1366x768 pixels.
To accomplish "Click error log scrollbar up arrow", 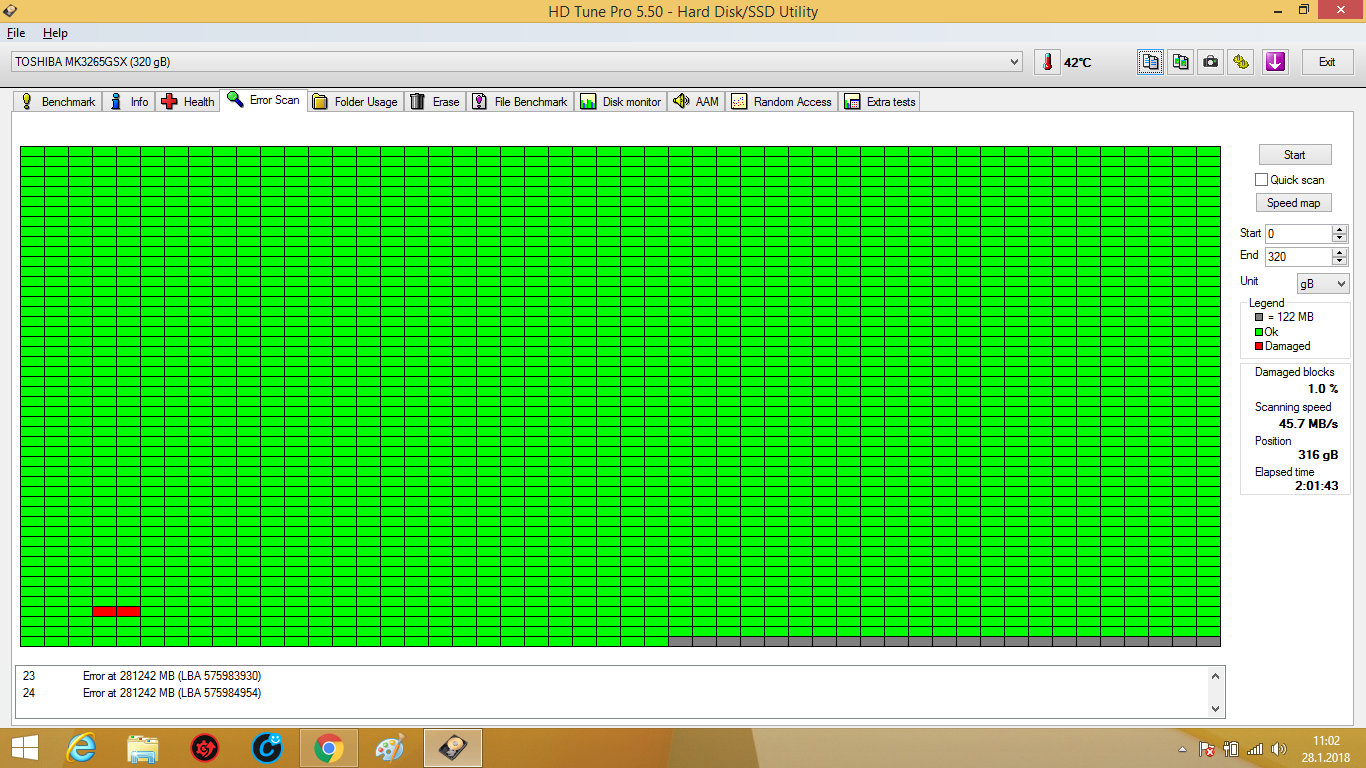I will pos(1216,677).
